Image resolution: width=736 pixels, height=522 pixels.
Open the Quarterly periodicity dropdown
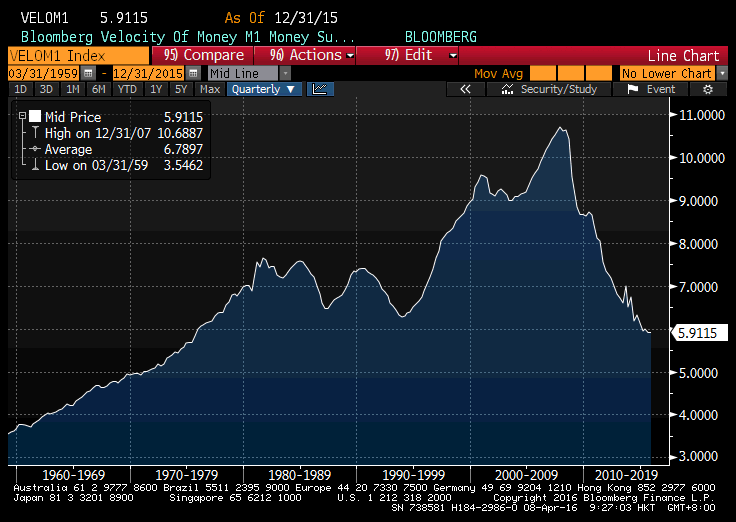tap(265, 89)
